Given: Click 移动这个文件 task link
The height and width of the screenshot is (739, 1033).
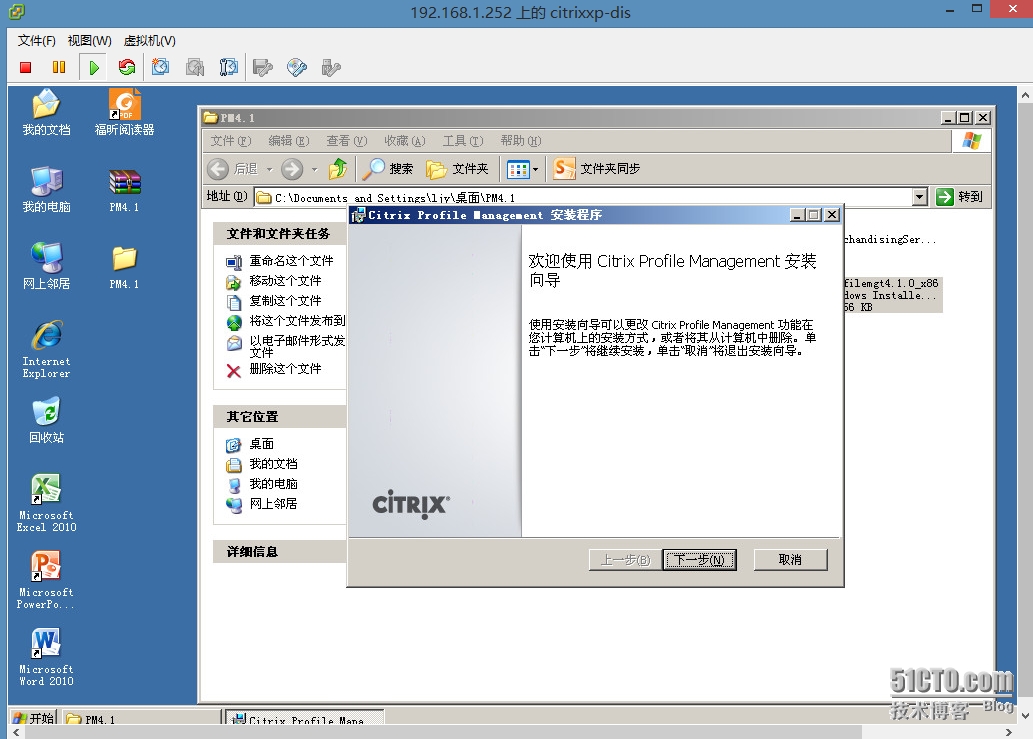Looking at the screenshot, I should point(285,281).
